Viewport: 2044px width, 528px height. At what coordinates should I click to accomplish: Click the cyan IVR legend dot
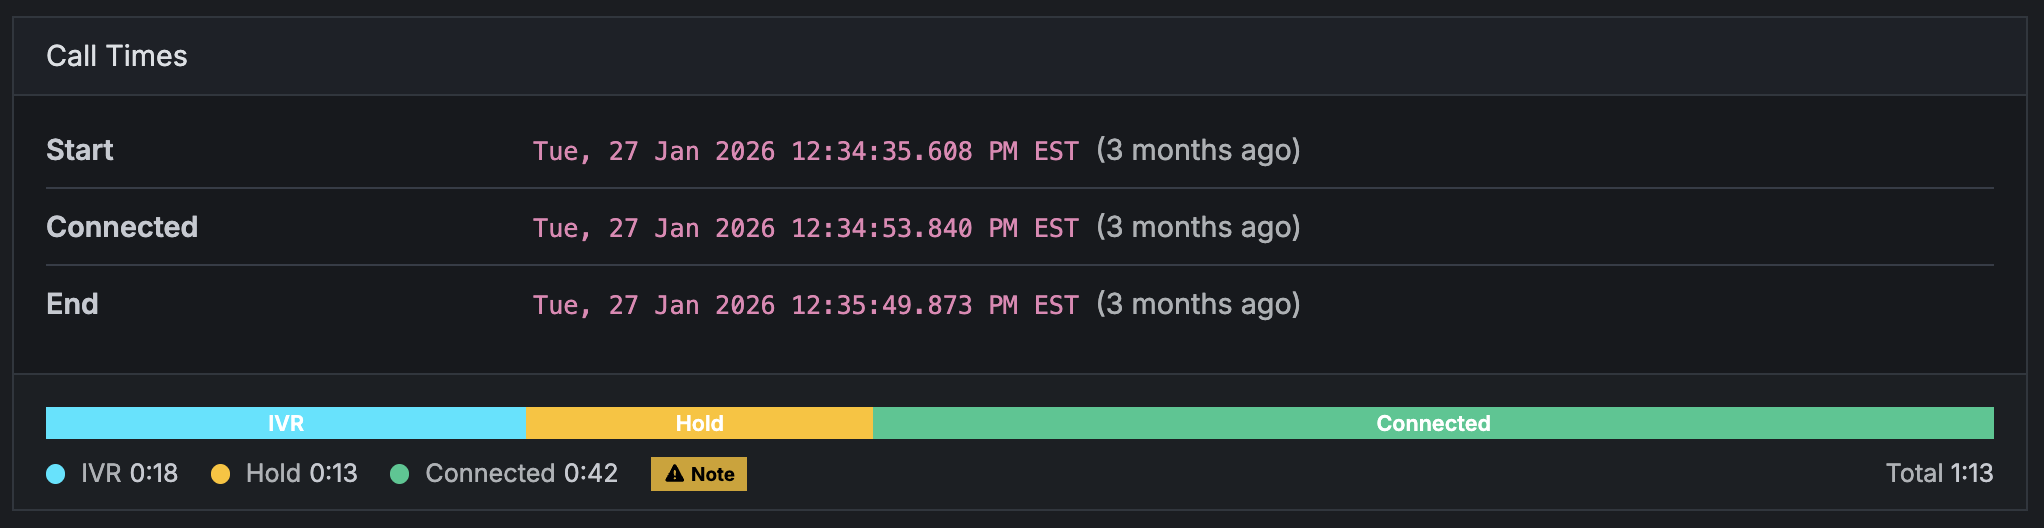click(x=56, y=474)
